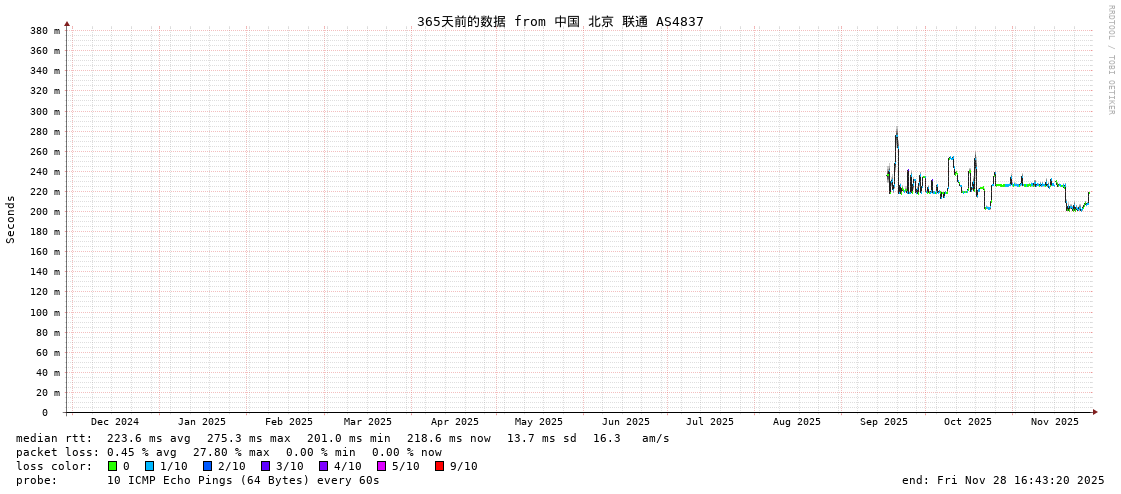Click the Oct 2025 x-axis label
The width and height of the screenshot is (1121, 494).
(x=968, y=422)
